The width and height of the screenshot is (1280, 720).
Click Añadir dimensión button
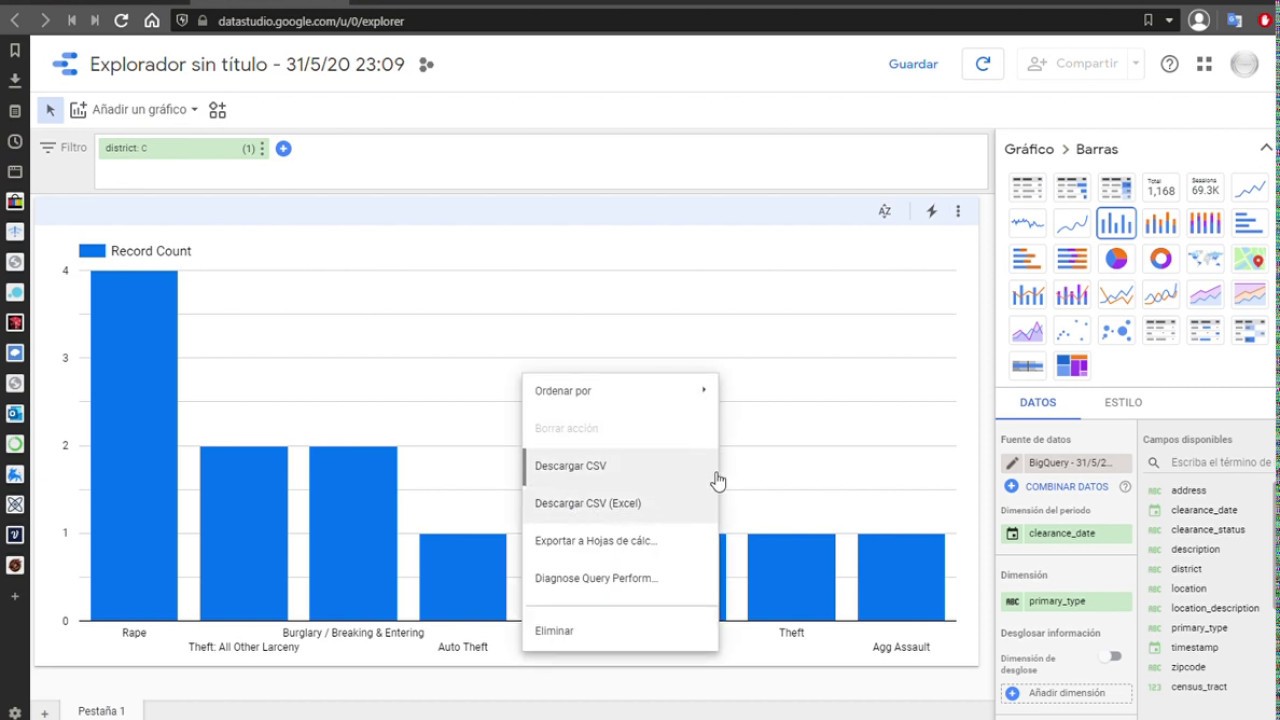click(x=1067, y=693)
